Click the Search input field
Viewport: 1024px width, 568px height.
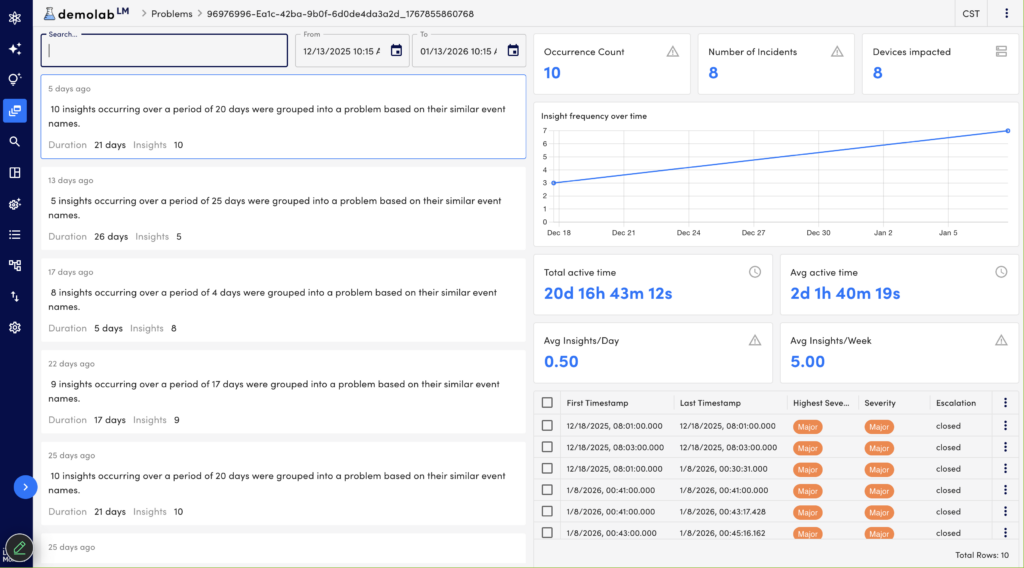[164, 50]
